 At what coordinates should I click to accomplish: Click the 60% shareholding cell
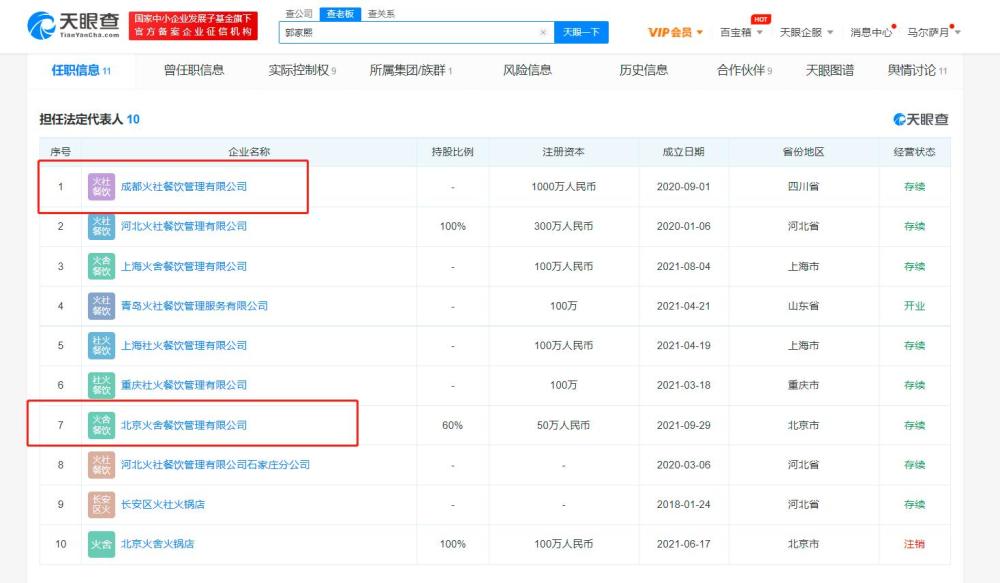[452, 425]
